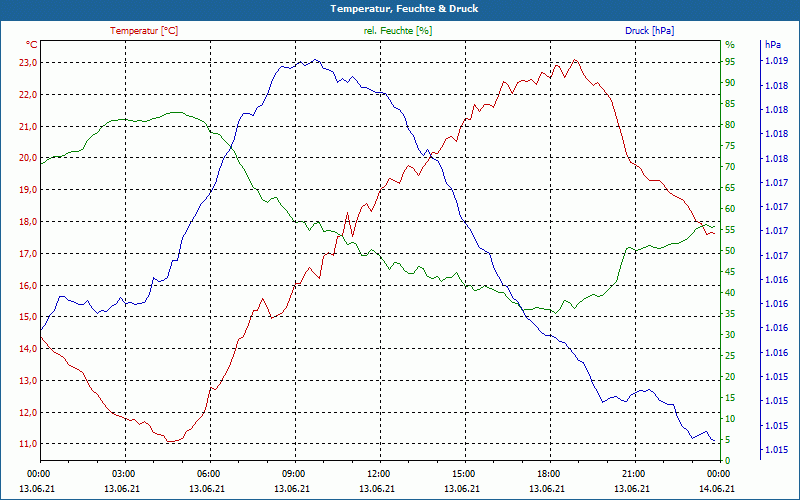The width and height of the screenshot is (800, 500).
Task: Click the 50 humidity axis tick
Action: point(730,251)
